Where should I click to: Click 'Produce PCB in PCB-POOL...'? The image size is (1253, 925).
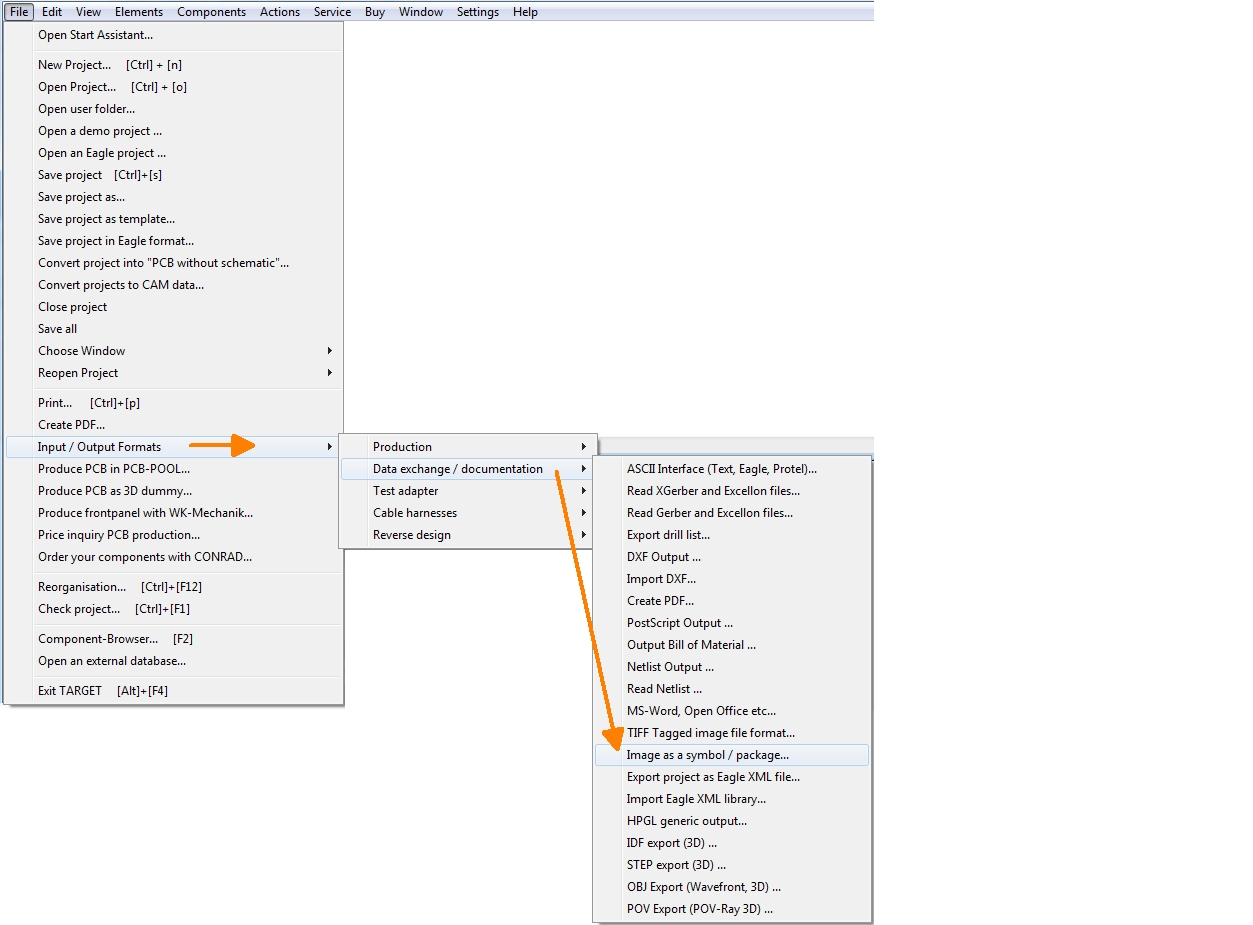click(114, 469)
